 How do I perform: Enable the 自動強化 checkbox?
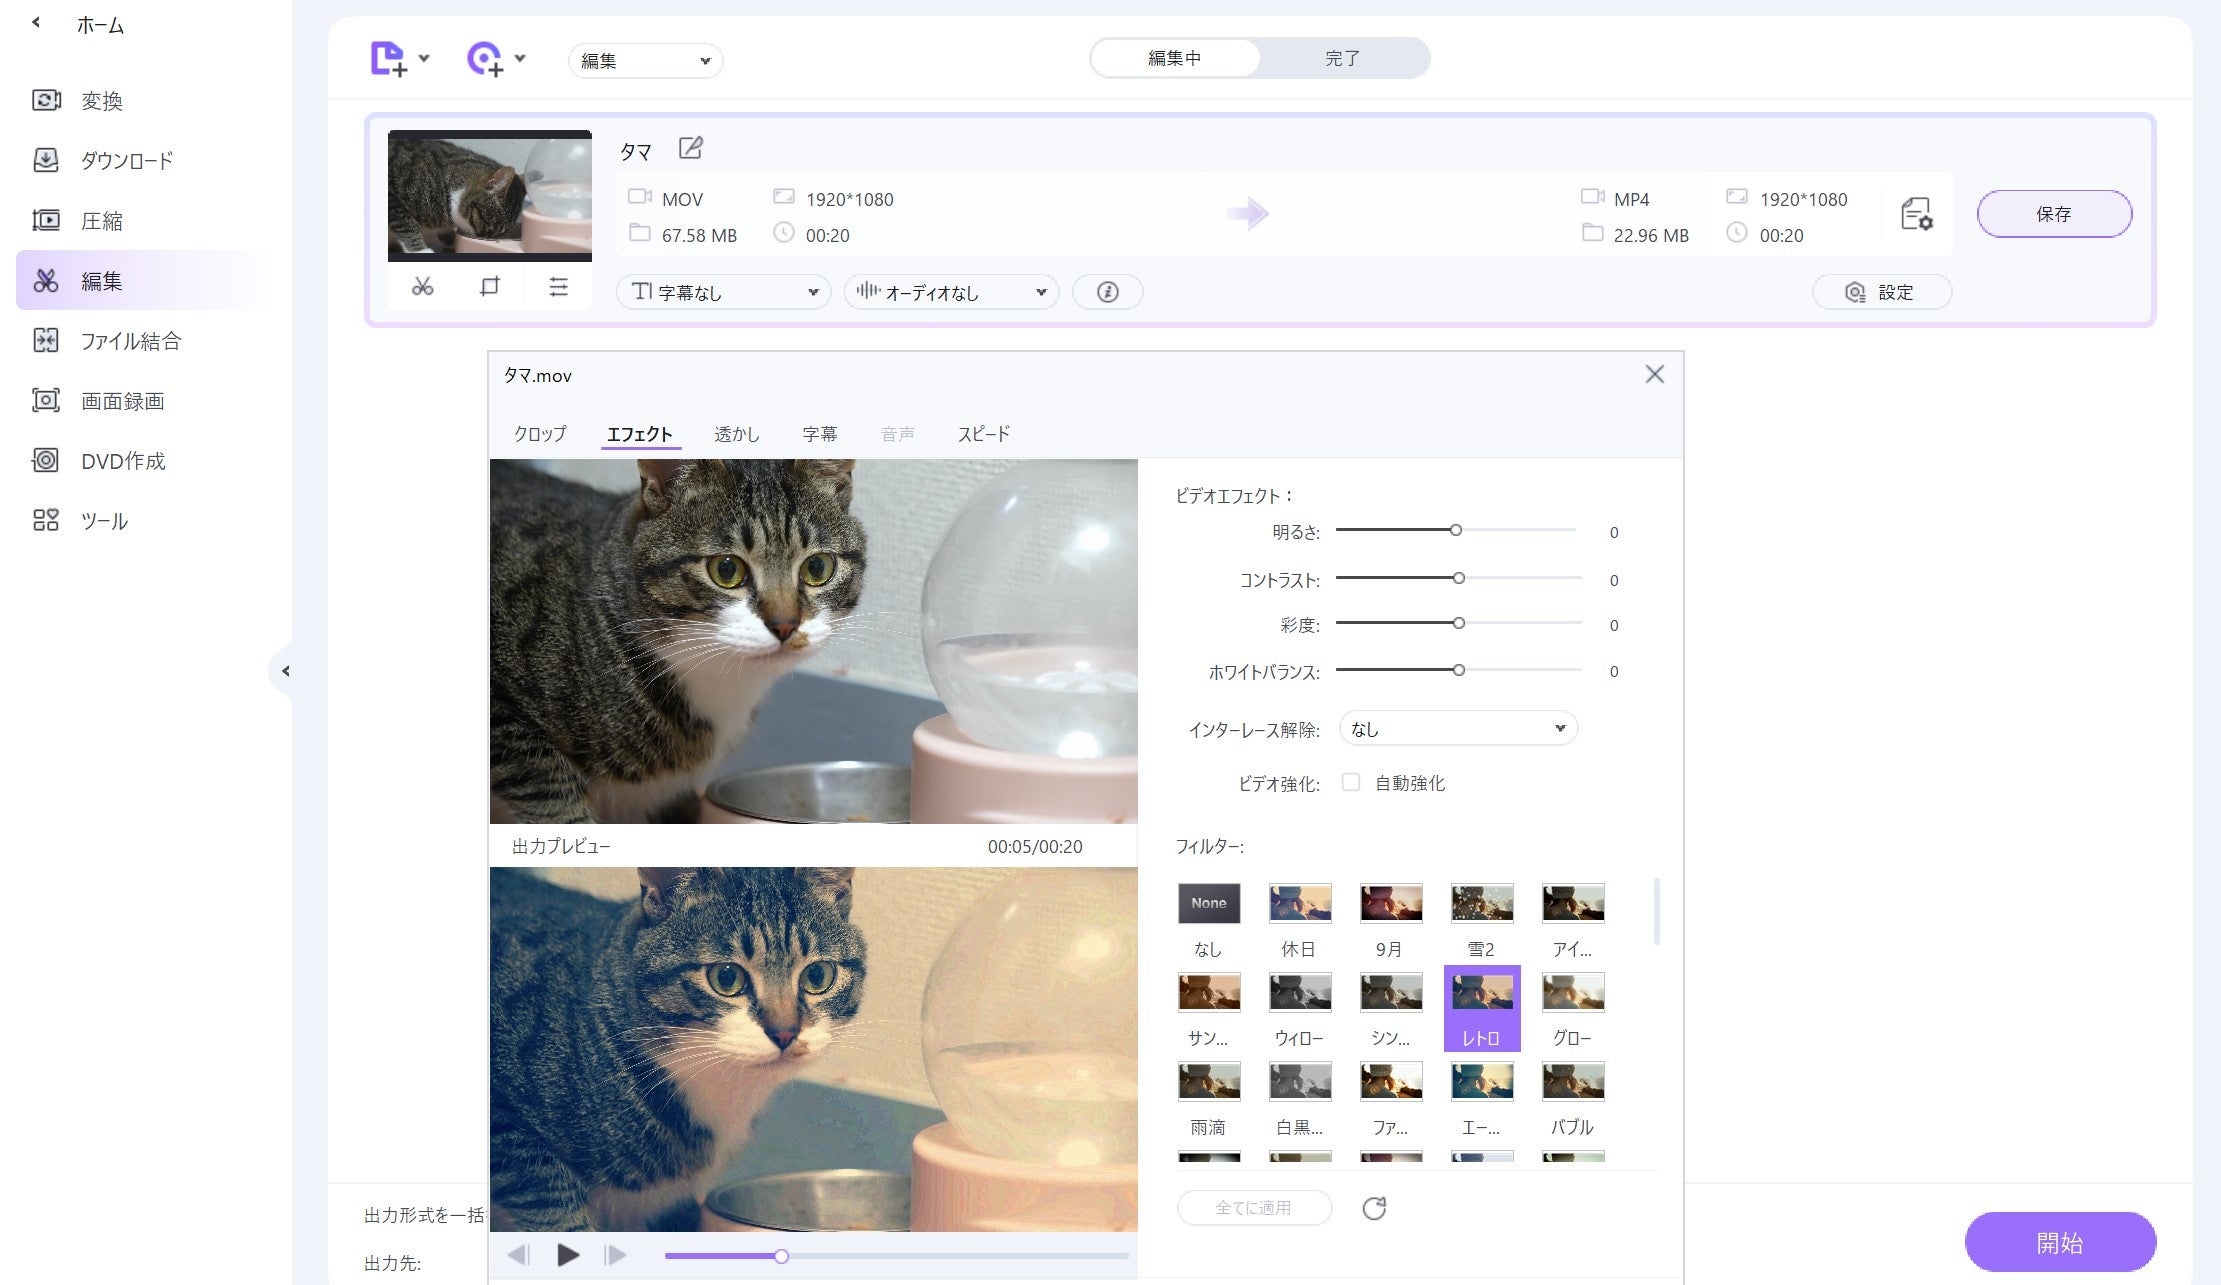[1351, 783]
